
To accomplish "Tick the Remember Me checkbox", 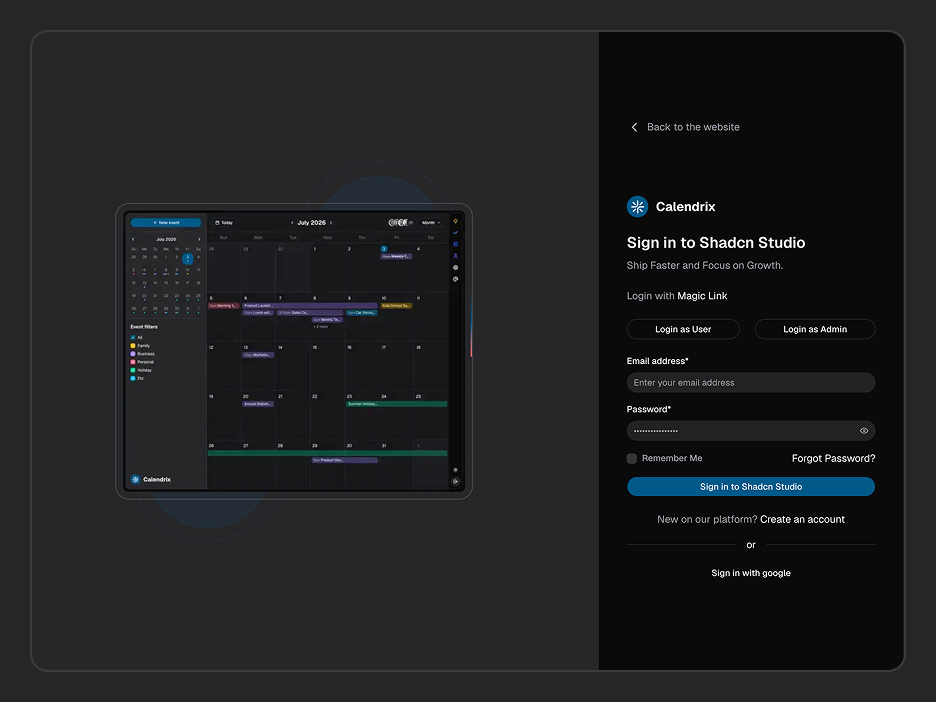I will 632,458.
